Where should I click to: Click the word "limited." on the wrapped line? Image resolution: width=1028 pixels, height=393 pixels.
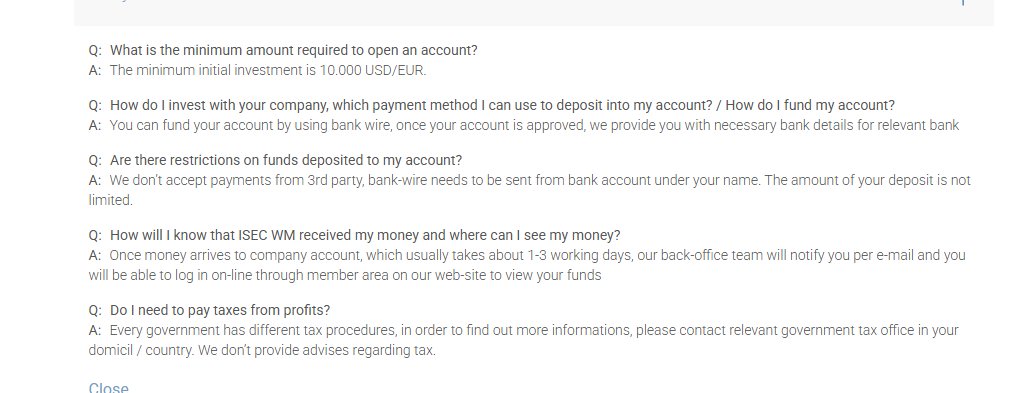pyautogui.click(x=111, y=201)
